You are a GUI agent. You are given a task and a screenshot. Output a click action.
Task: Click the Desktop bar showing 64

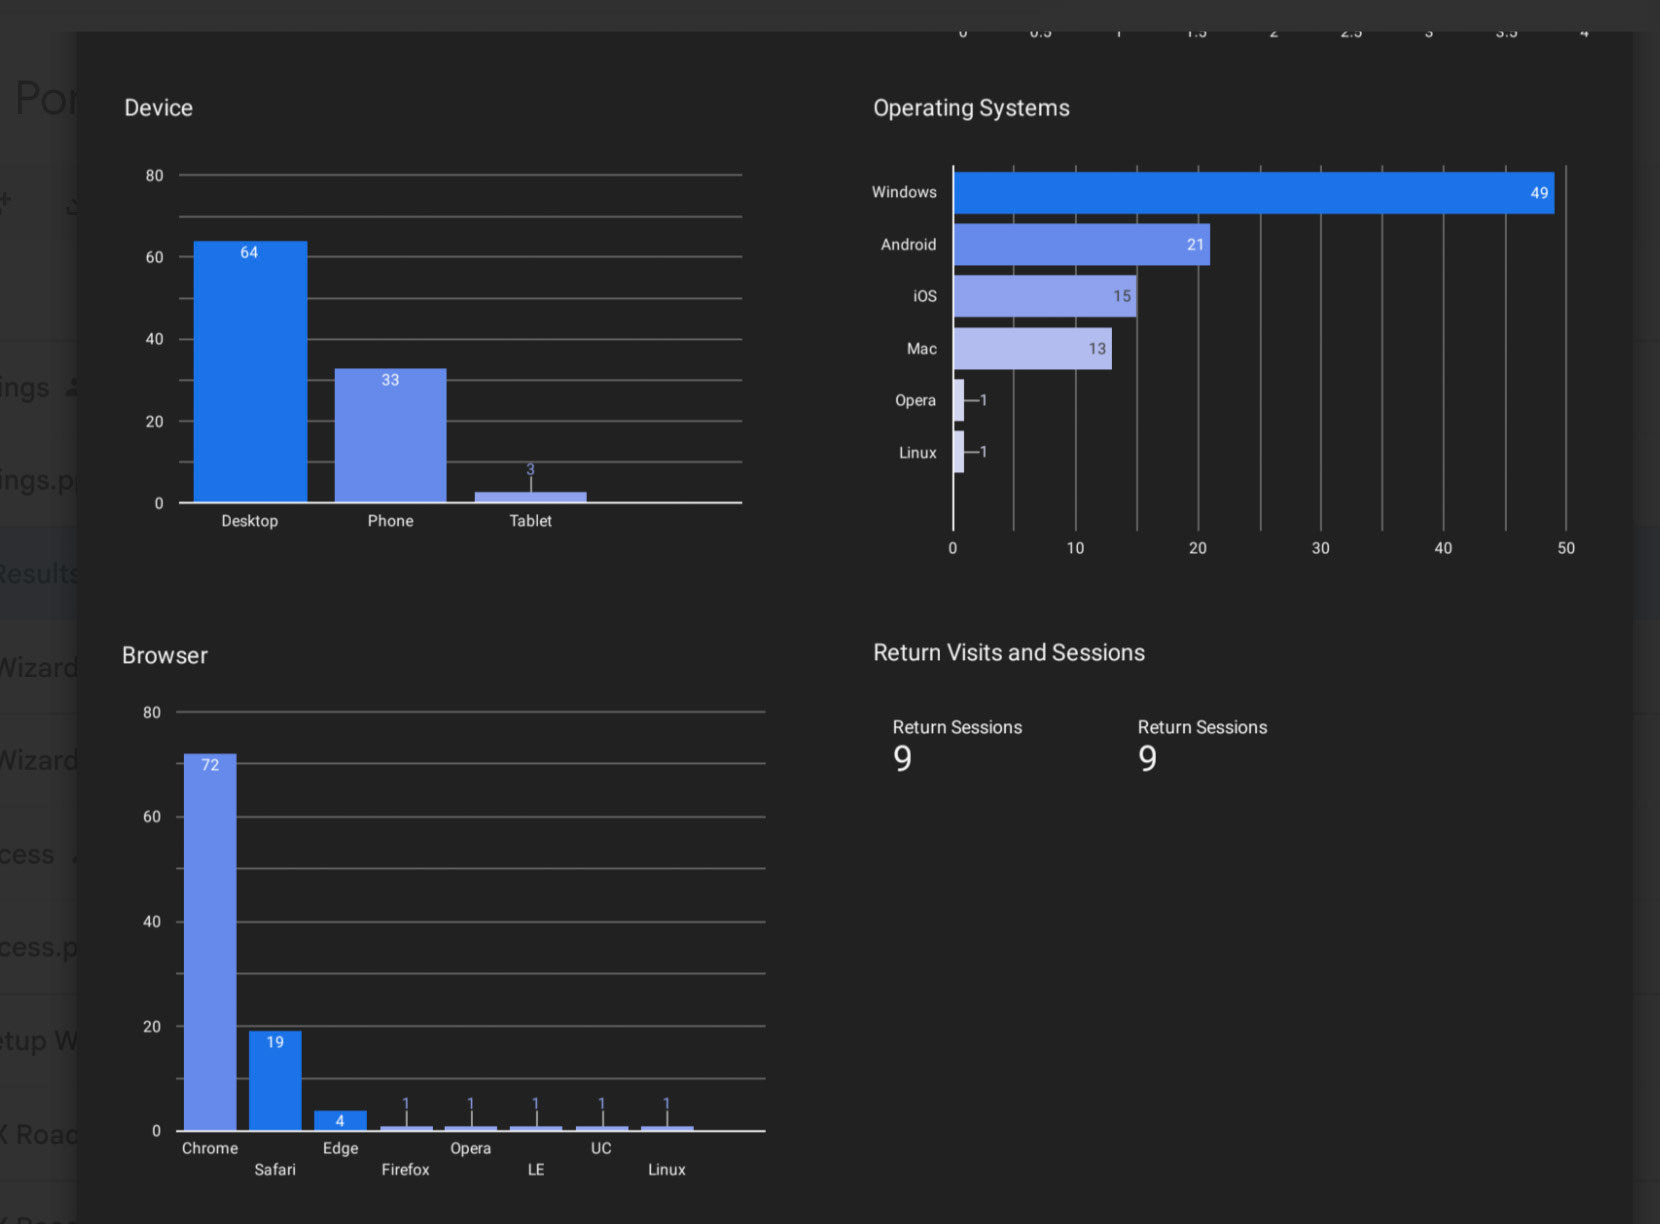tap(250, 371)
